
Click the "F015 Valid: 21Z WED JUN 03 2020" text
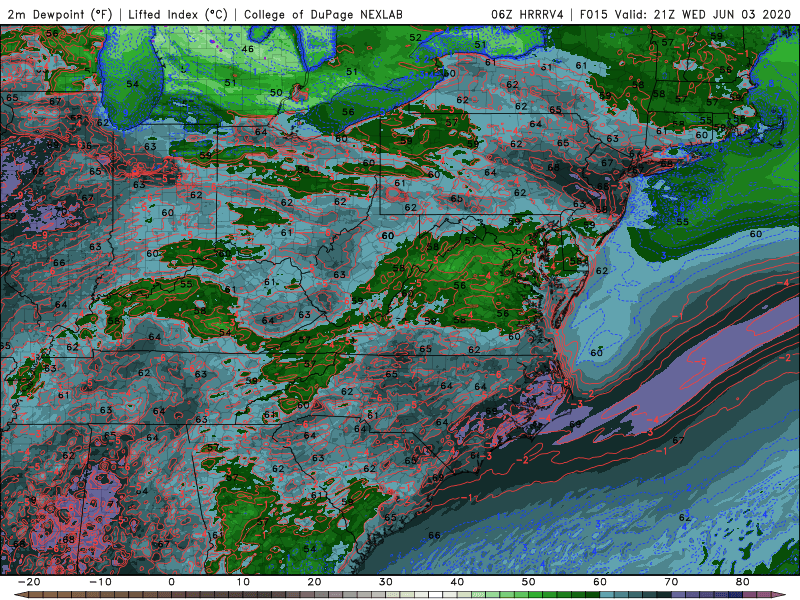click(685, 14)
